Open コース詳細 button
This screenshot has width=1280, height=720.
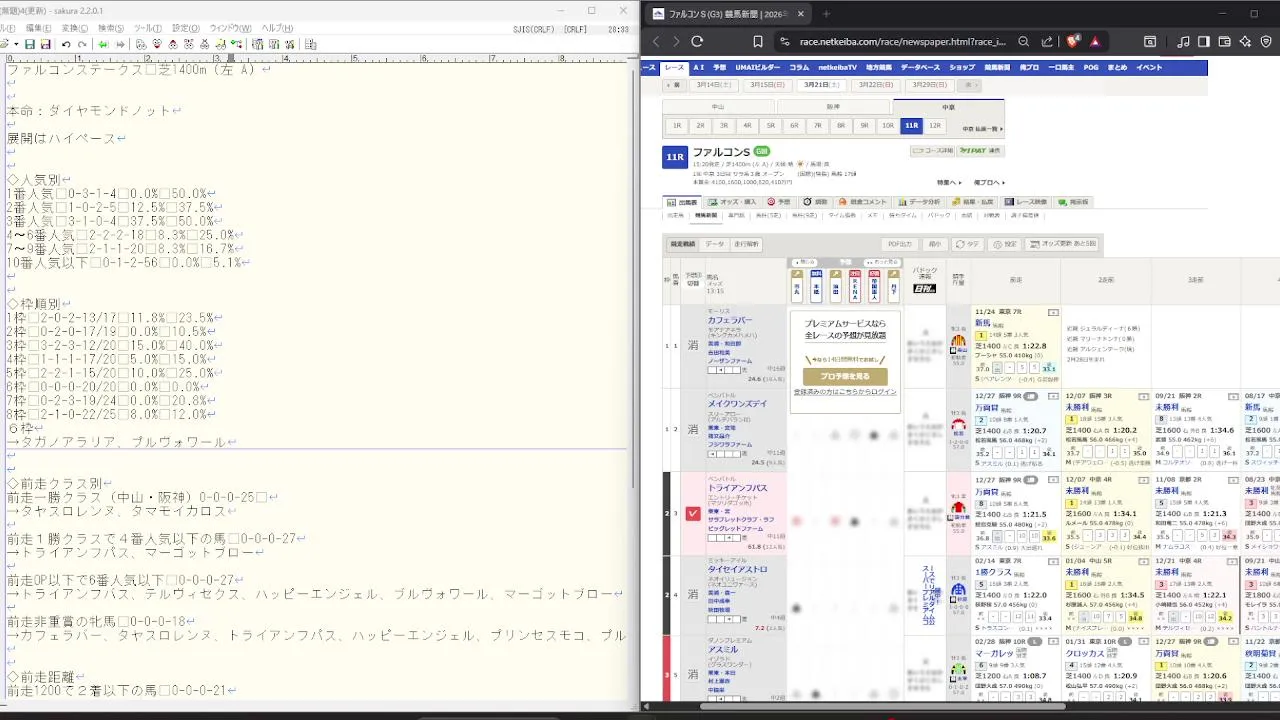pos(930,151)
